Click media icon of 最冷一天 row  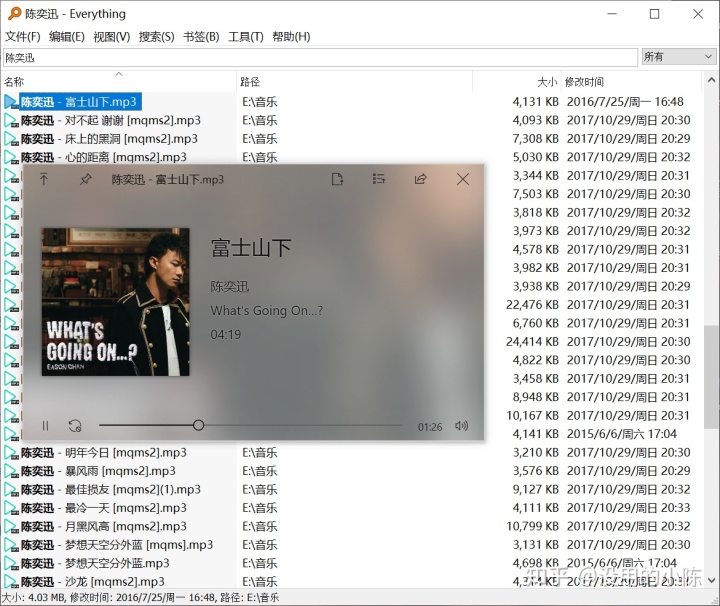[x=11, y=508]
